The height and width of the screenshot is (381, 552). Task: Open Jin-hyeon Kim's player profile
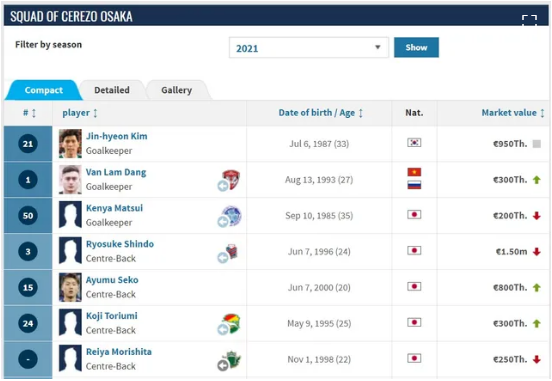click(x=117, y=136)
